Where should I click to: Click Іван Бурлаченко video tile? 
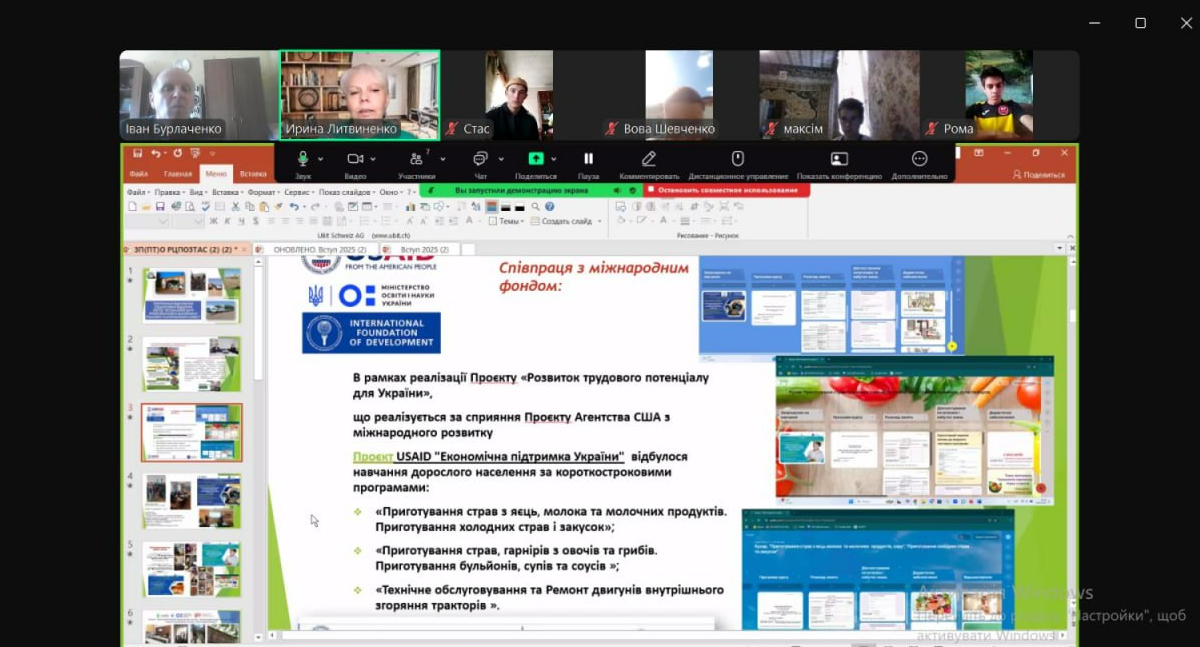[199, 95]
